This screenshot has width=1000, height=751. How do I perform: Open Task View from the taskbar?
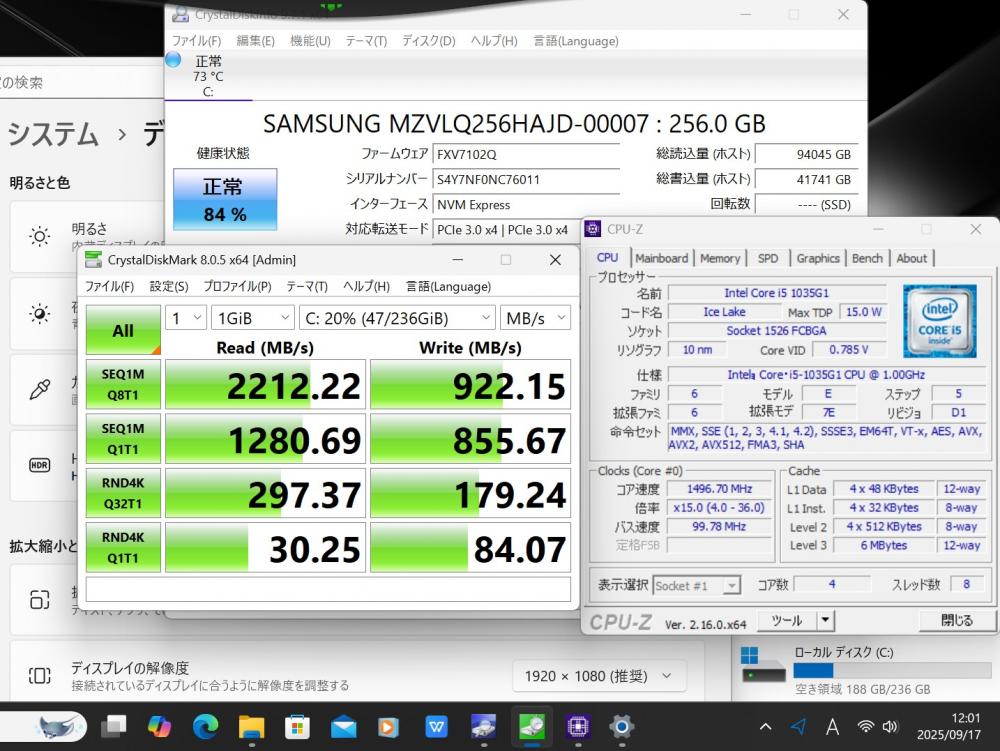(x=114, y=726)
